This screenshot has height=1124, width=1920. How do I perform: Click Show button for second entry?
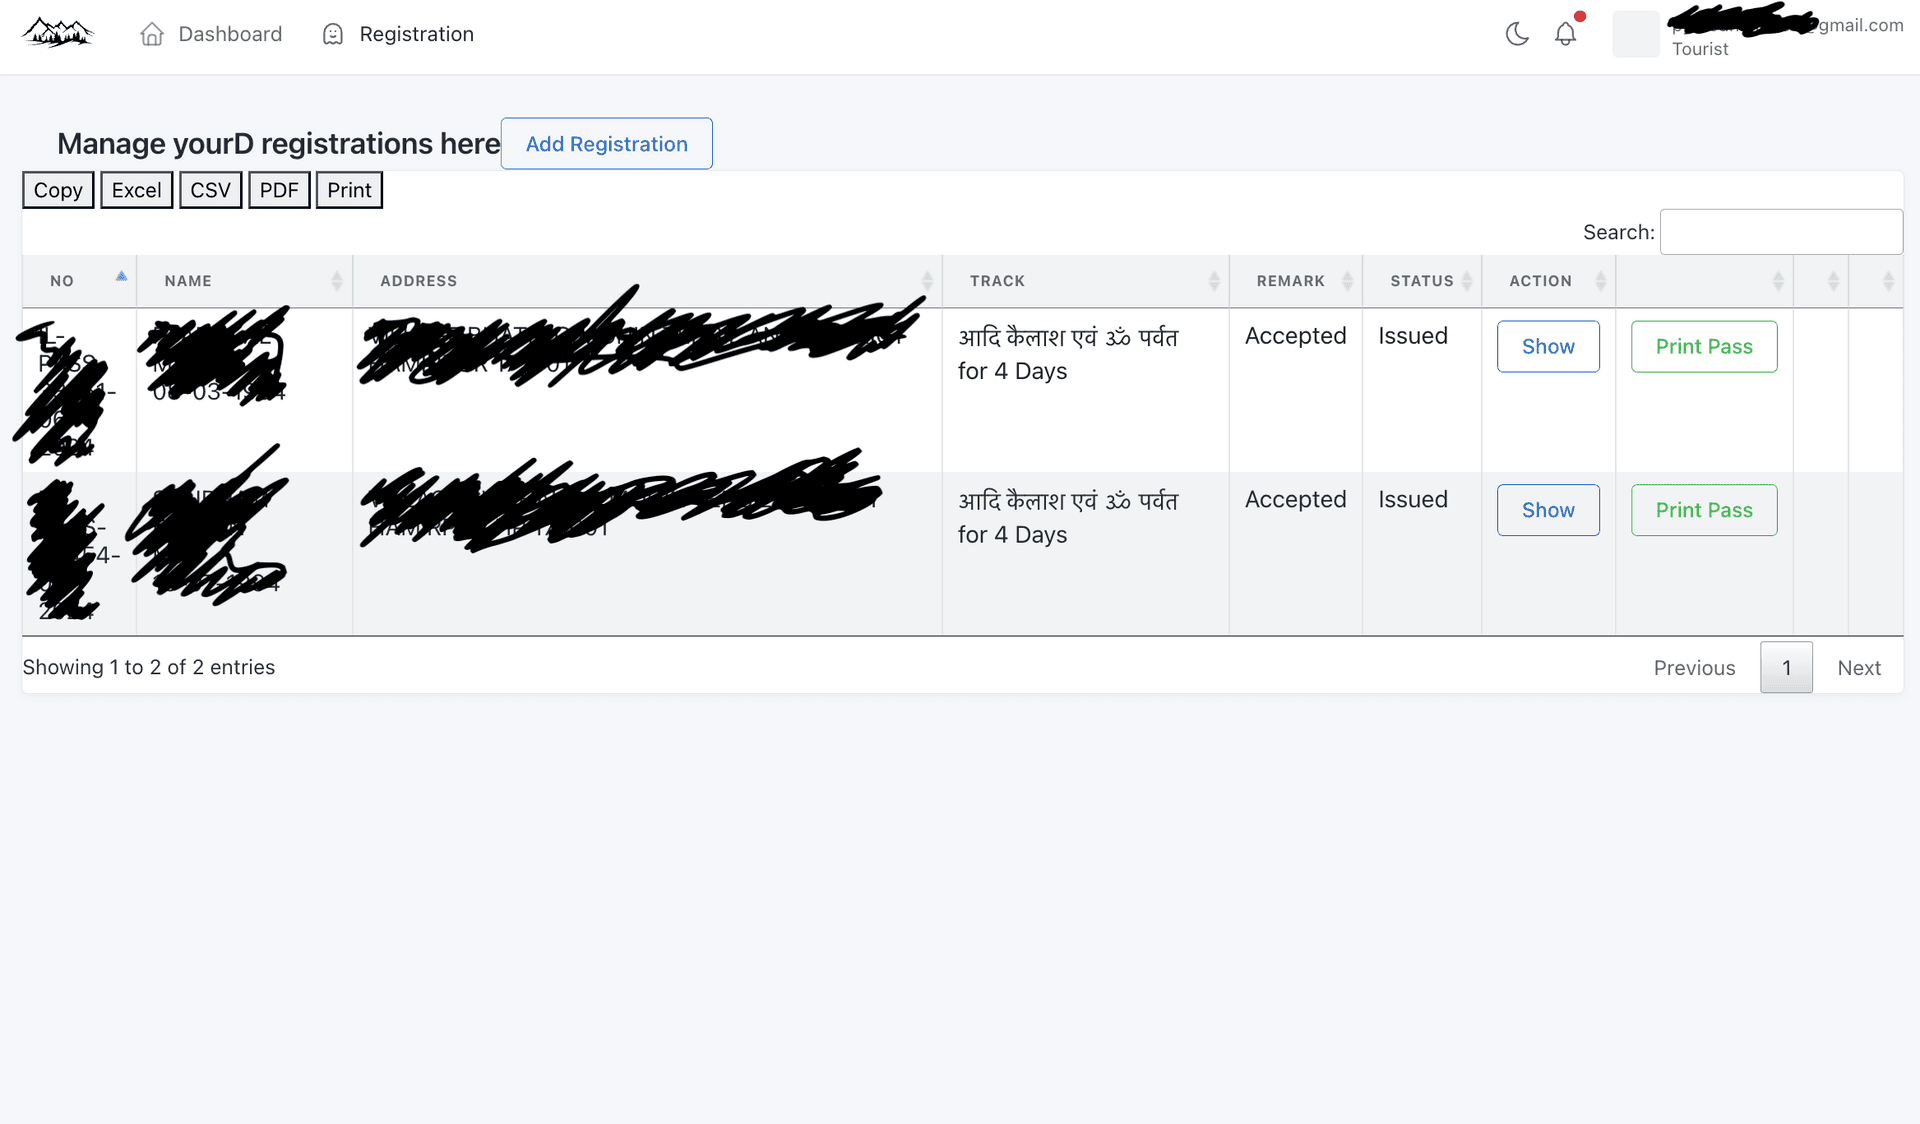tap(1548, 510)
